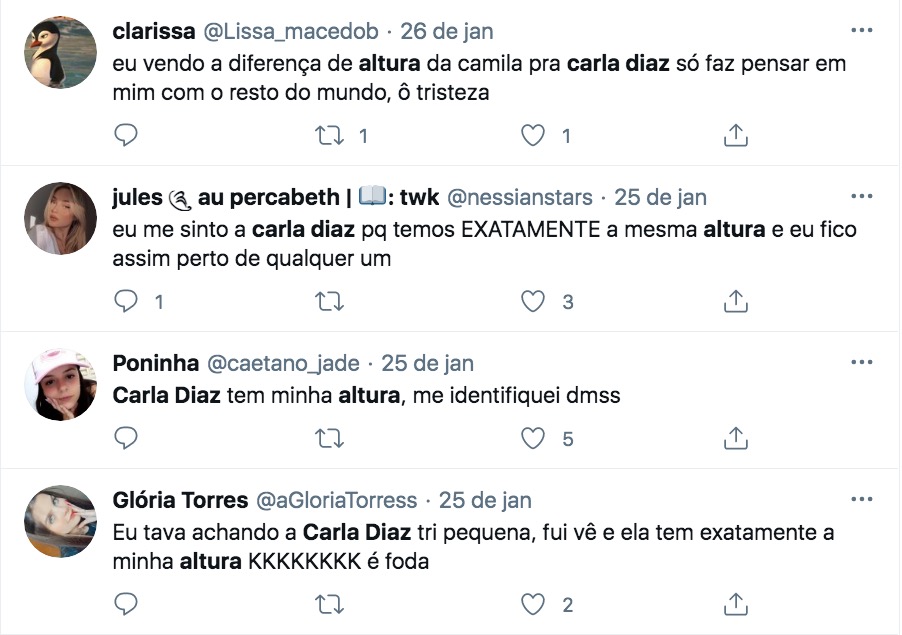Reply to Poninha's tweet
Screen dimensions: 902x635
pyautogui.click(x=125, y=438)
